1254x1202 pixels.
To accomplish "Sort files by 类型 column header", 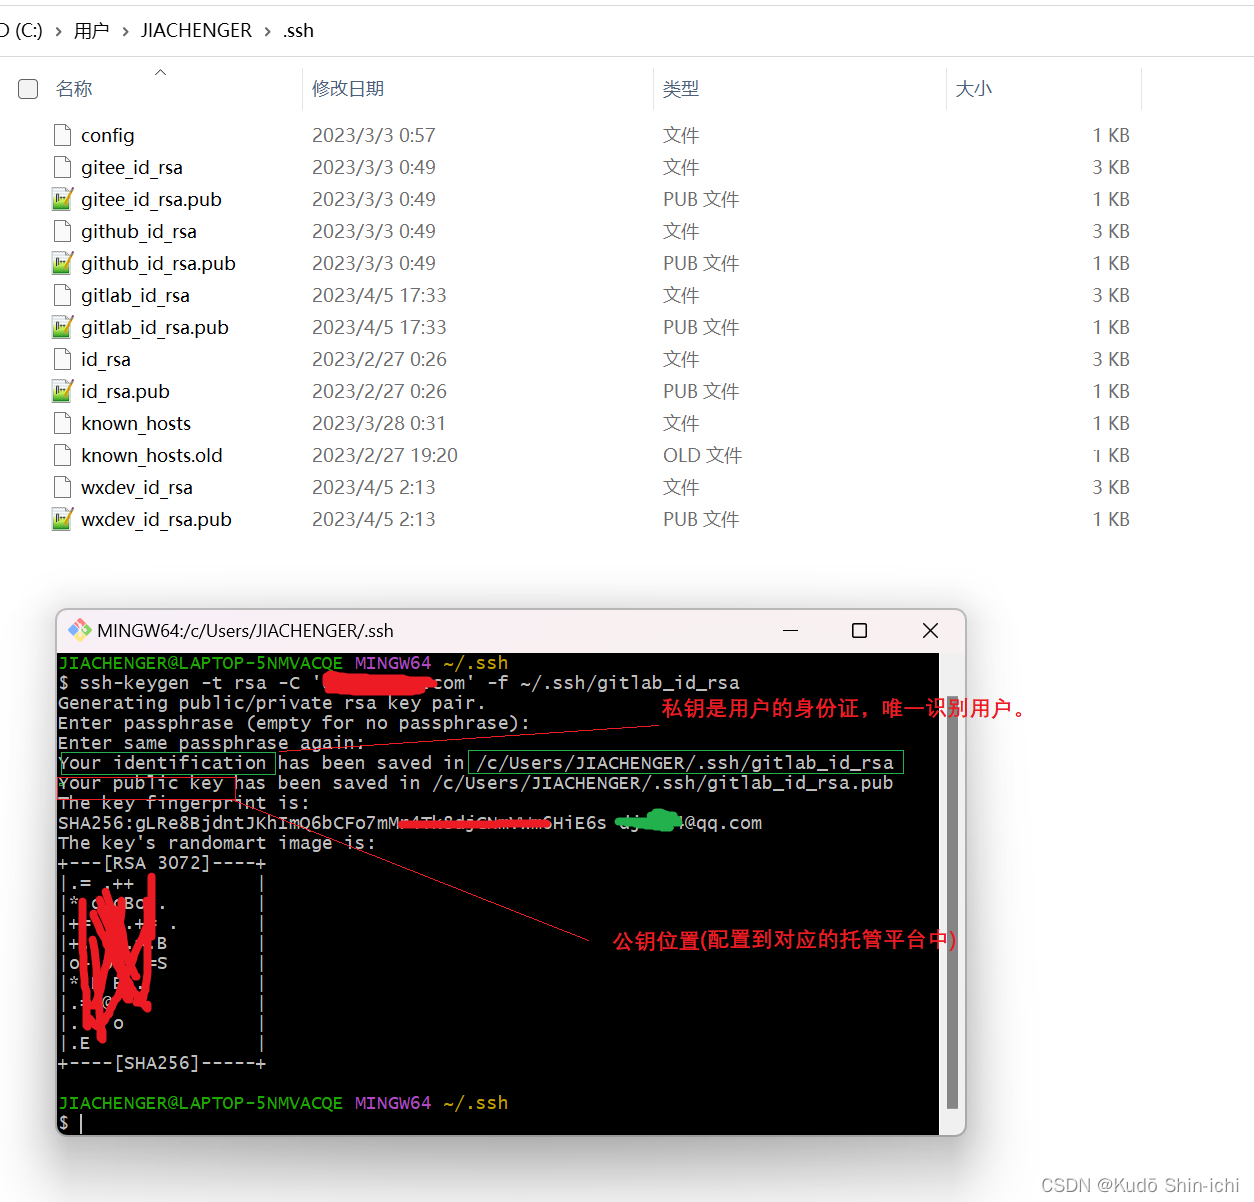I will click(x=681, y=88).
